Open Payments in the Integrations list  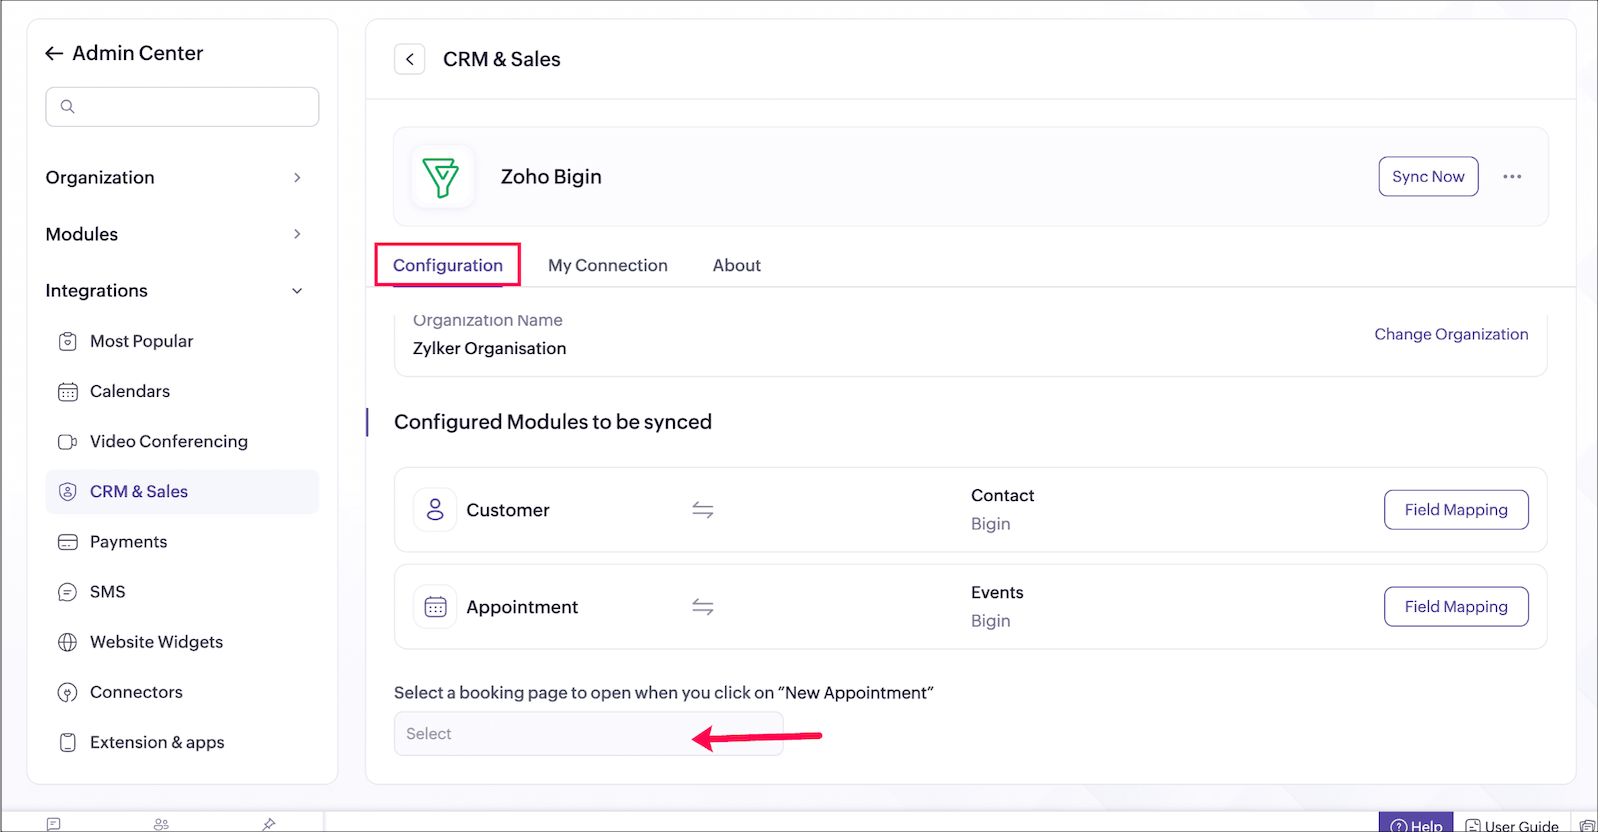[128, 542]
